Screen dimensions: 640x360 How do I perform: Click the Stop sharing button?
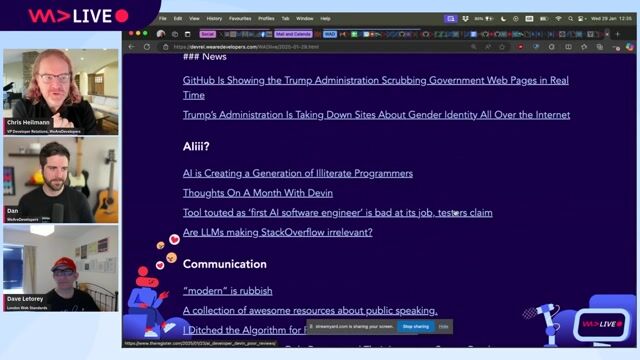point(416,327)
